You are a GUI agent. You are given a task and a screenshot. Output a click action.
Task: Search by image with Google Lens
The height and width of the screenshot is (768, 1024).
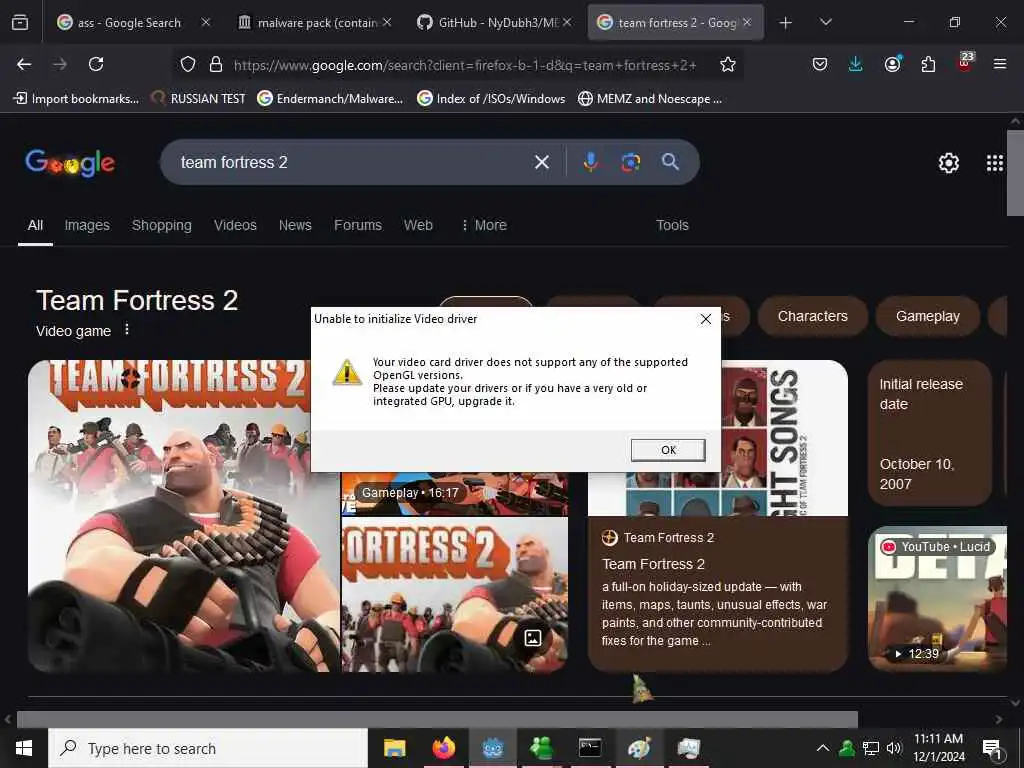630,162
